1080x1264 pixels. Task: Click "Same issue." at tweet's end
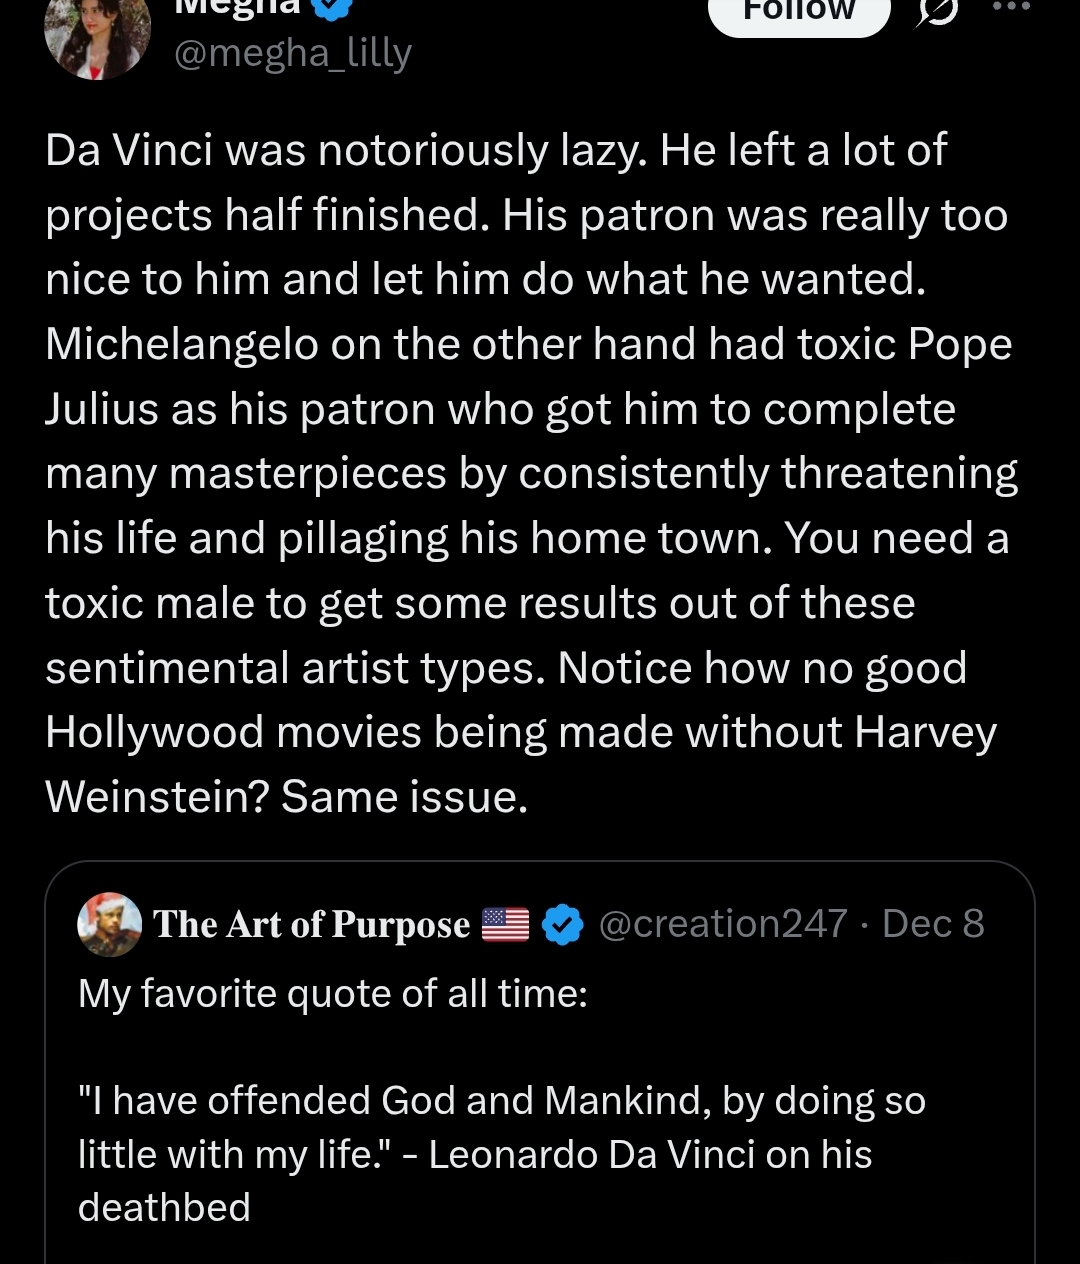(x=404, y=797)
